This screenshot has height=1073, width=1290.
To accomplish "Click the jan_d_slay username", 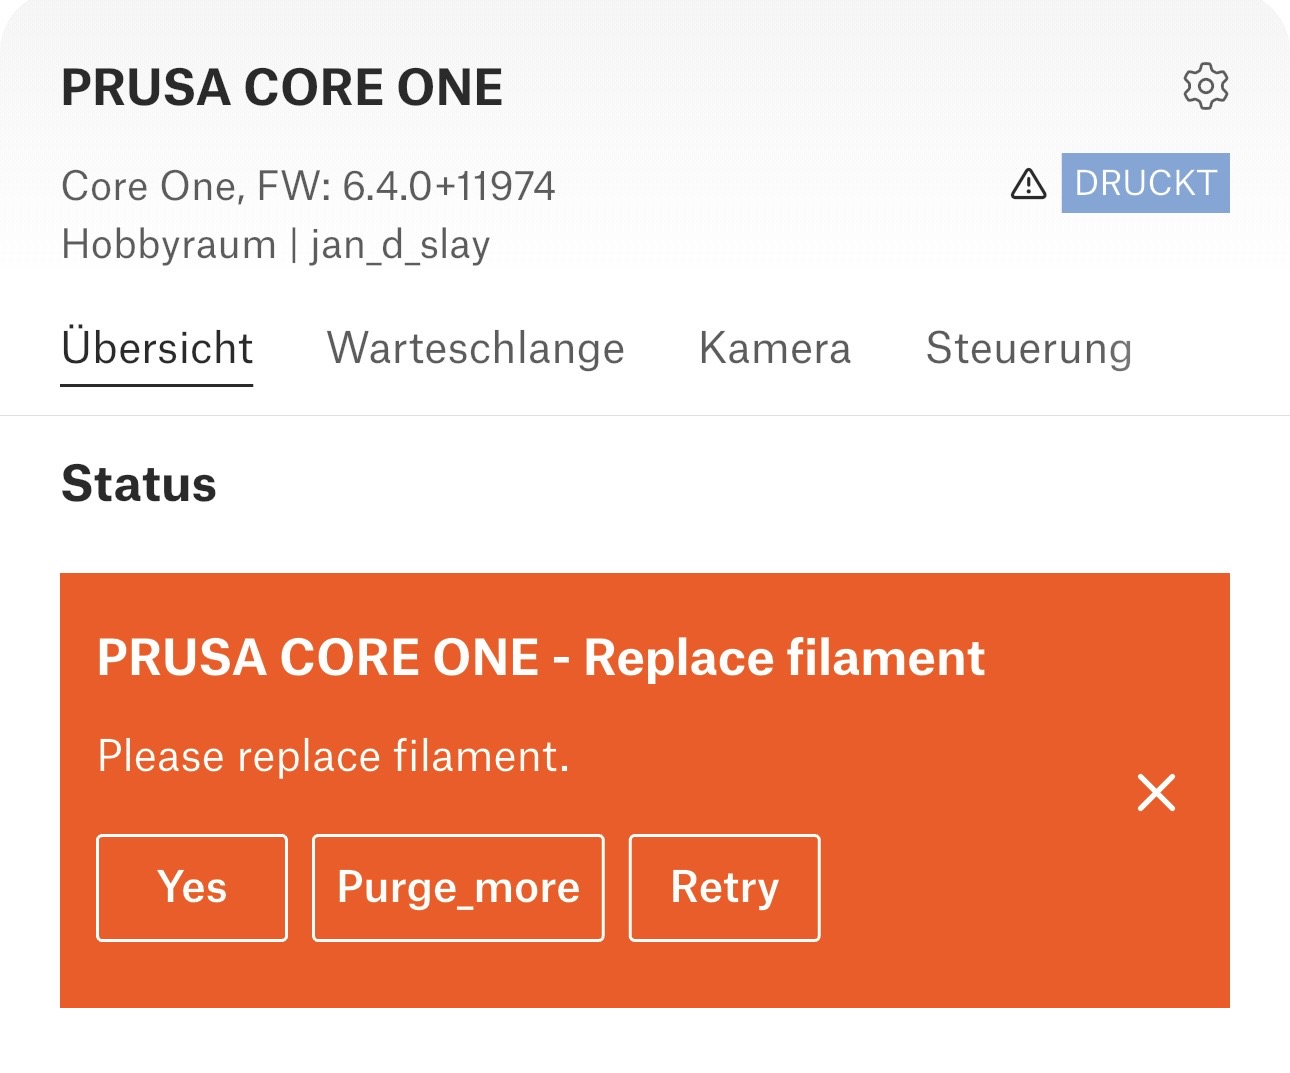I will pyautogui.click(x=400, y=245).
